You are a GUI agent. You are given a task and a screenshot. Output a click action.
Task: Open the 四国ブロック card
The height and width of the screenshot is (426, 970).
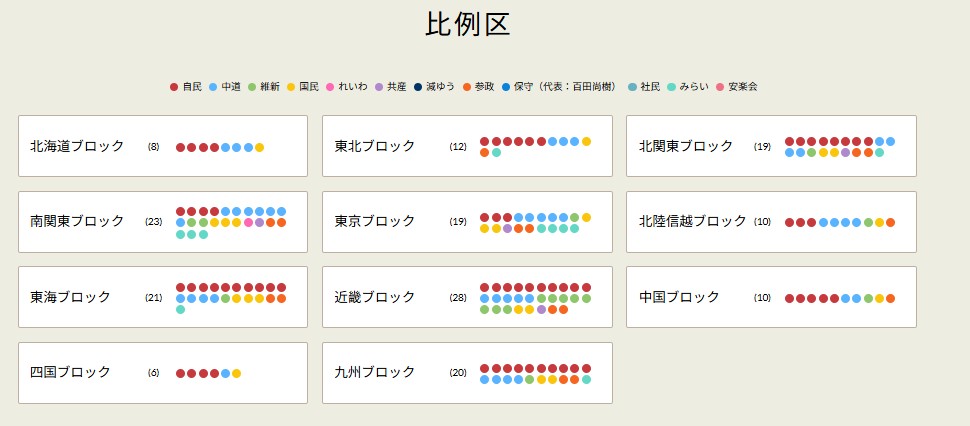coord(163,372)
